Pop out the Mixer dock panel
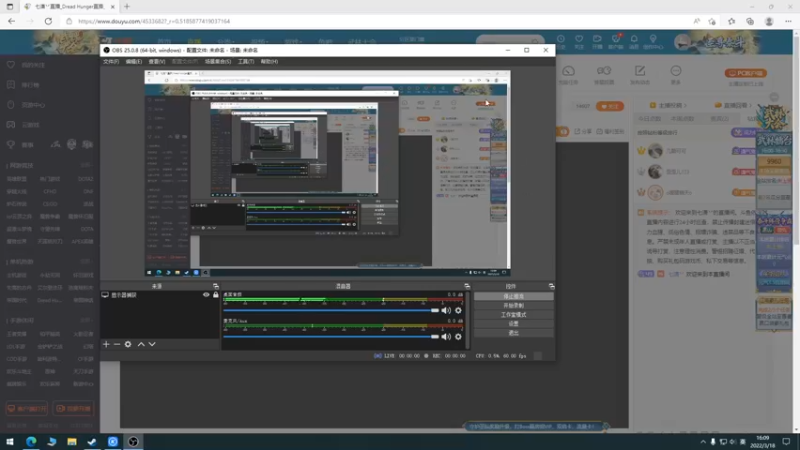Viewport: 800px width, 450px height. 467,286
